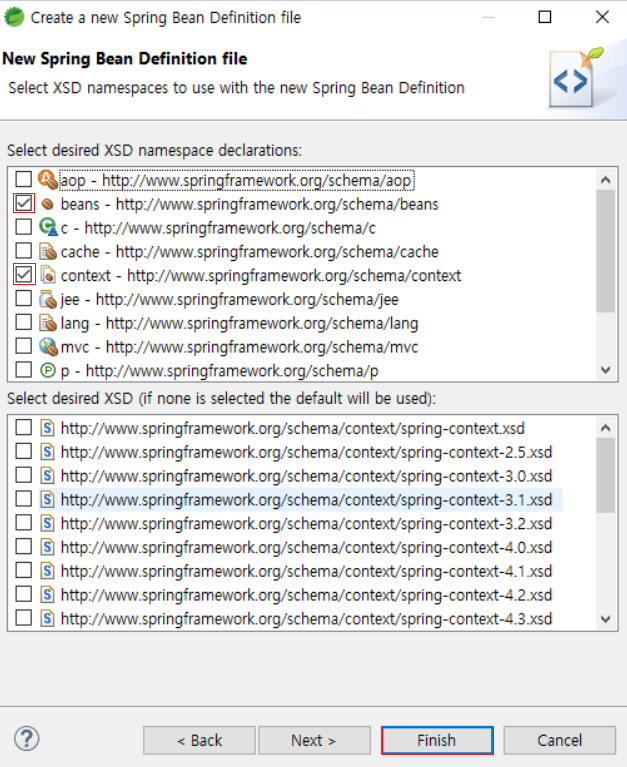Check the spring-context-4.1.xsd checkbox

tap(23, 570)
